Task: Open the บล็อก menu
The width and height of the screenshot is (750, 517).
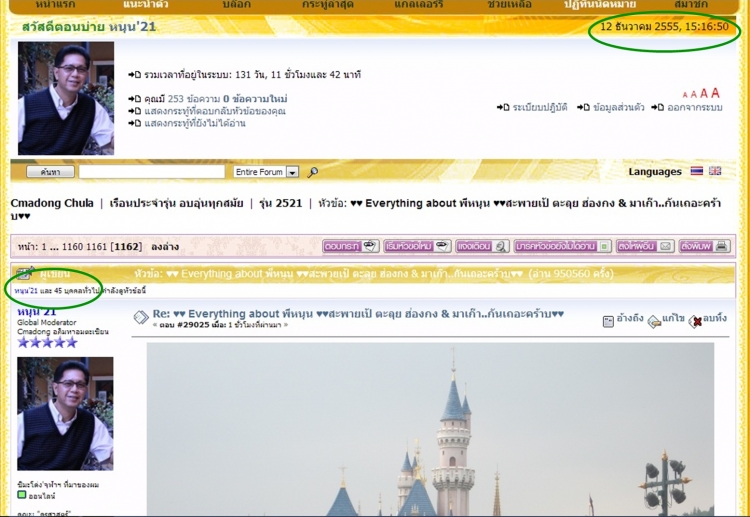Action: [x=236, y=5]
